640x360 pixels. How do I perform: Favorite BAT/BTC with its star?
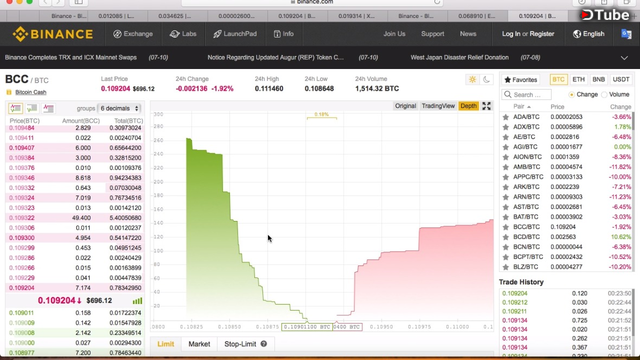(506, 217)
